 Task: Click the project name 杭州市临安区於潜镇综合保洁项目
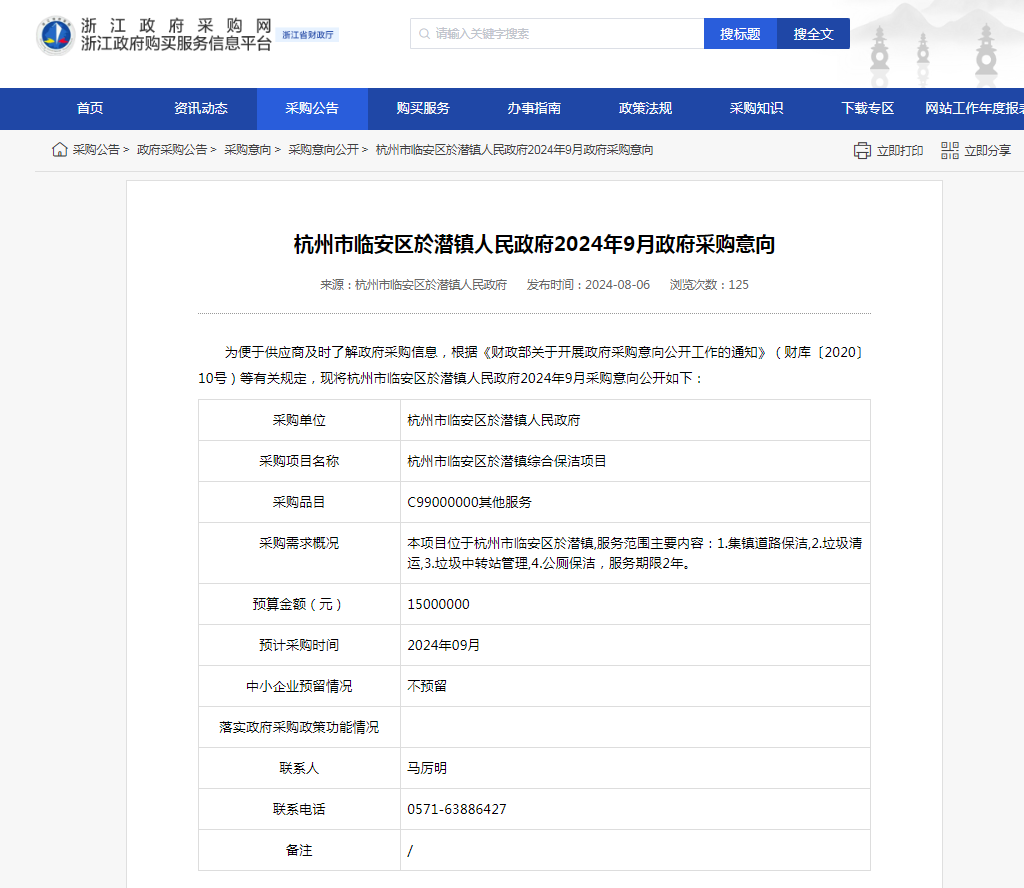pyautogui.click(x=507, y=462)
